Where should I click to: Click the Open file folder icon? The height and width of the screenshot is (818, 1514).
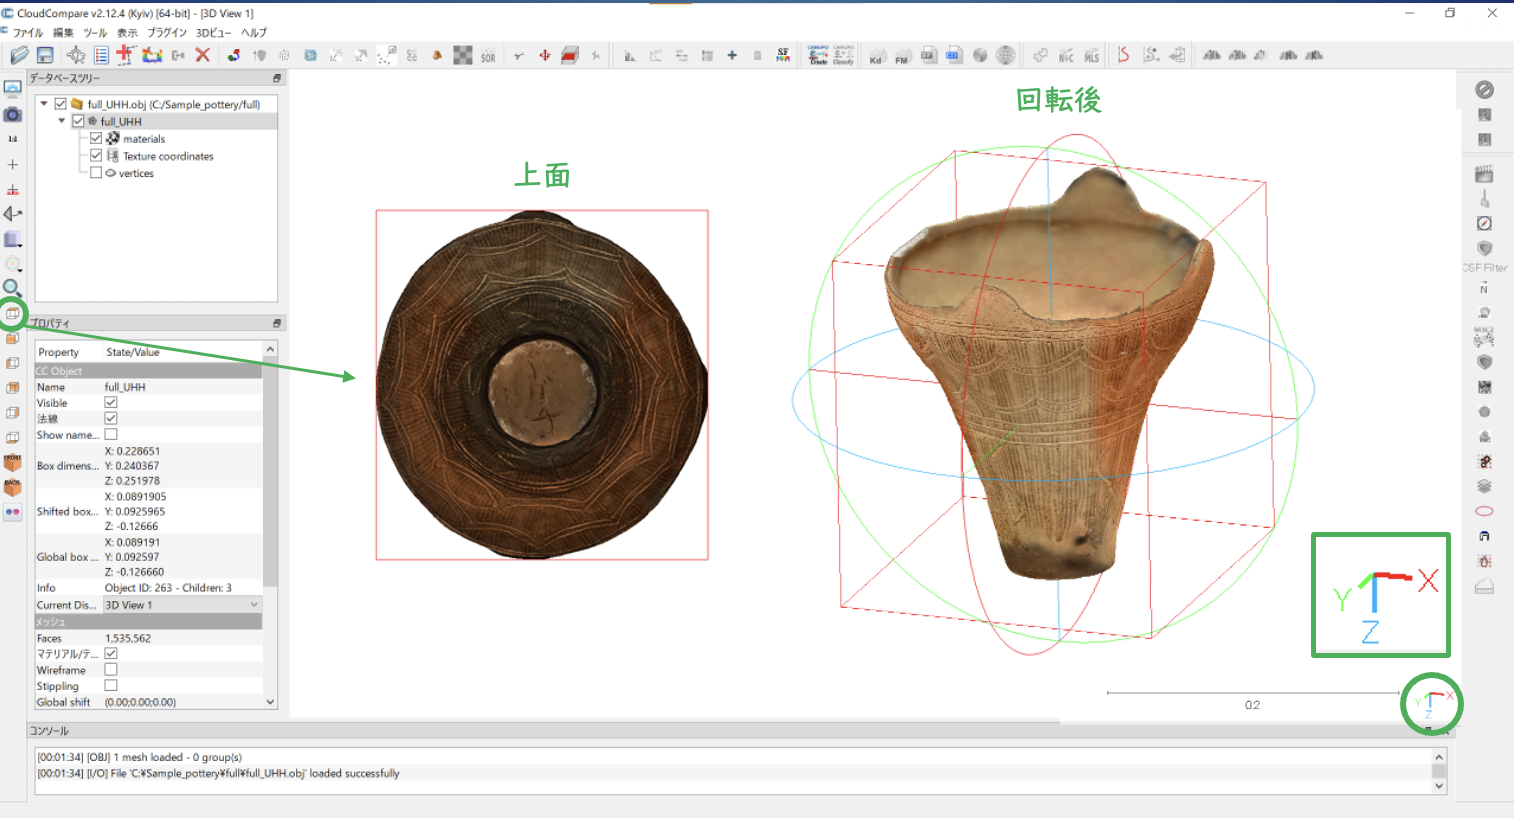point(19,55)
